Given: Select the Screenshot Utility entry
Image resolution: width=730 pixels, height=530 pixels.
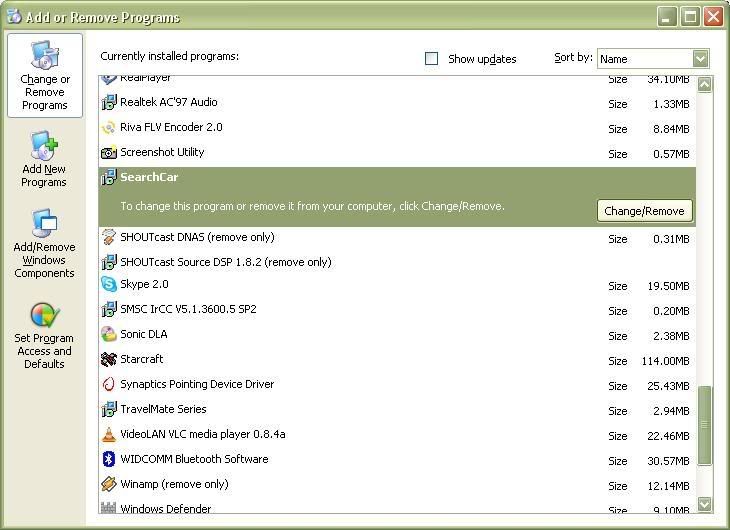Looking at the screenshot, I should click(x=397, y=153).
